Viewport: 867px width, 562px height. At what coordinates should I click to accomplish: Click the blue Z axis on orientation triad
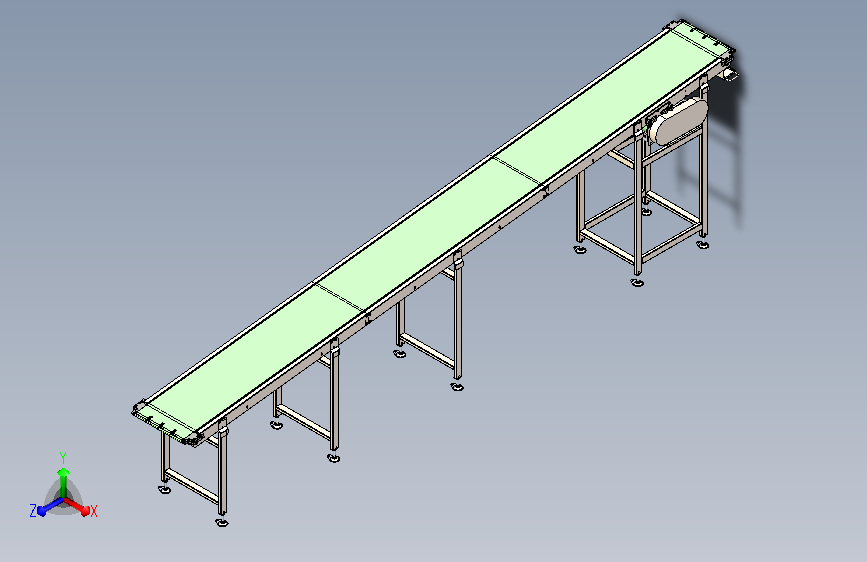click(50, 506)
